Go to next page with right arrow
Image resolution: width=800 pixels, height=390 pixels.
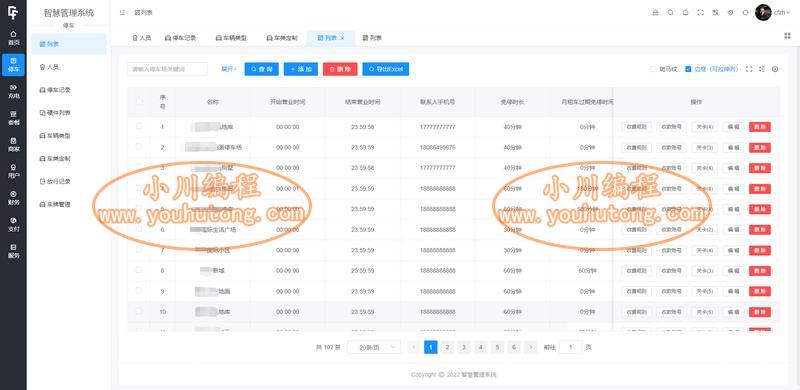531,347
